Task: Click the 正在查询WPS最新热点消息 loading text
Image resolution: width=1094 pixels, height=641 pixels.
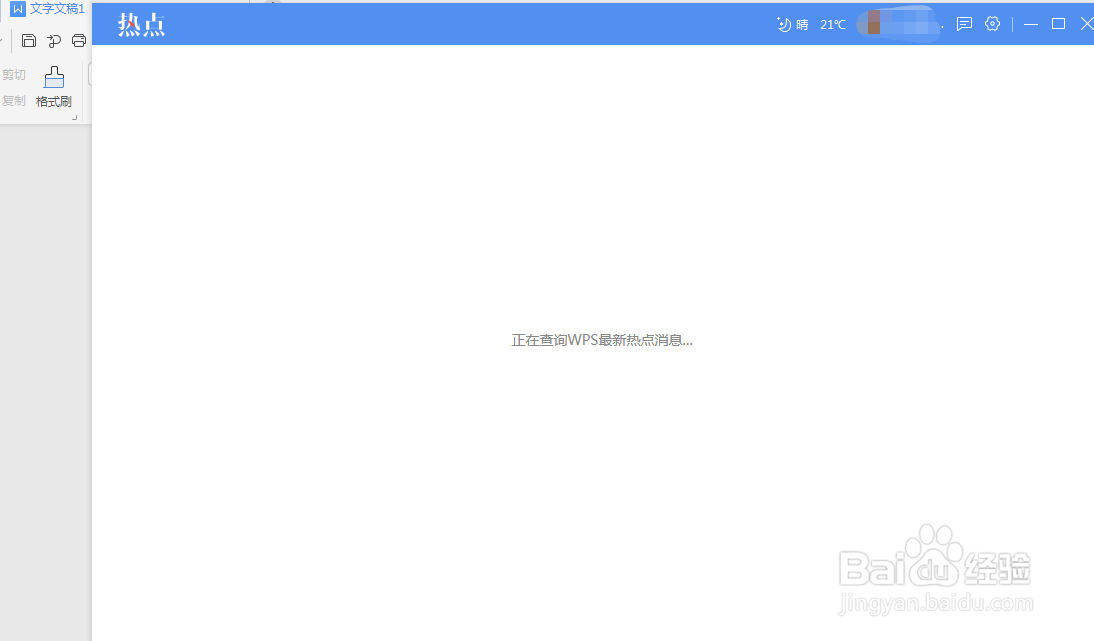Action: pyautogui.click(x=601, y=340)
